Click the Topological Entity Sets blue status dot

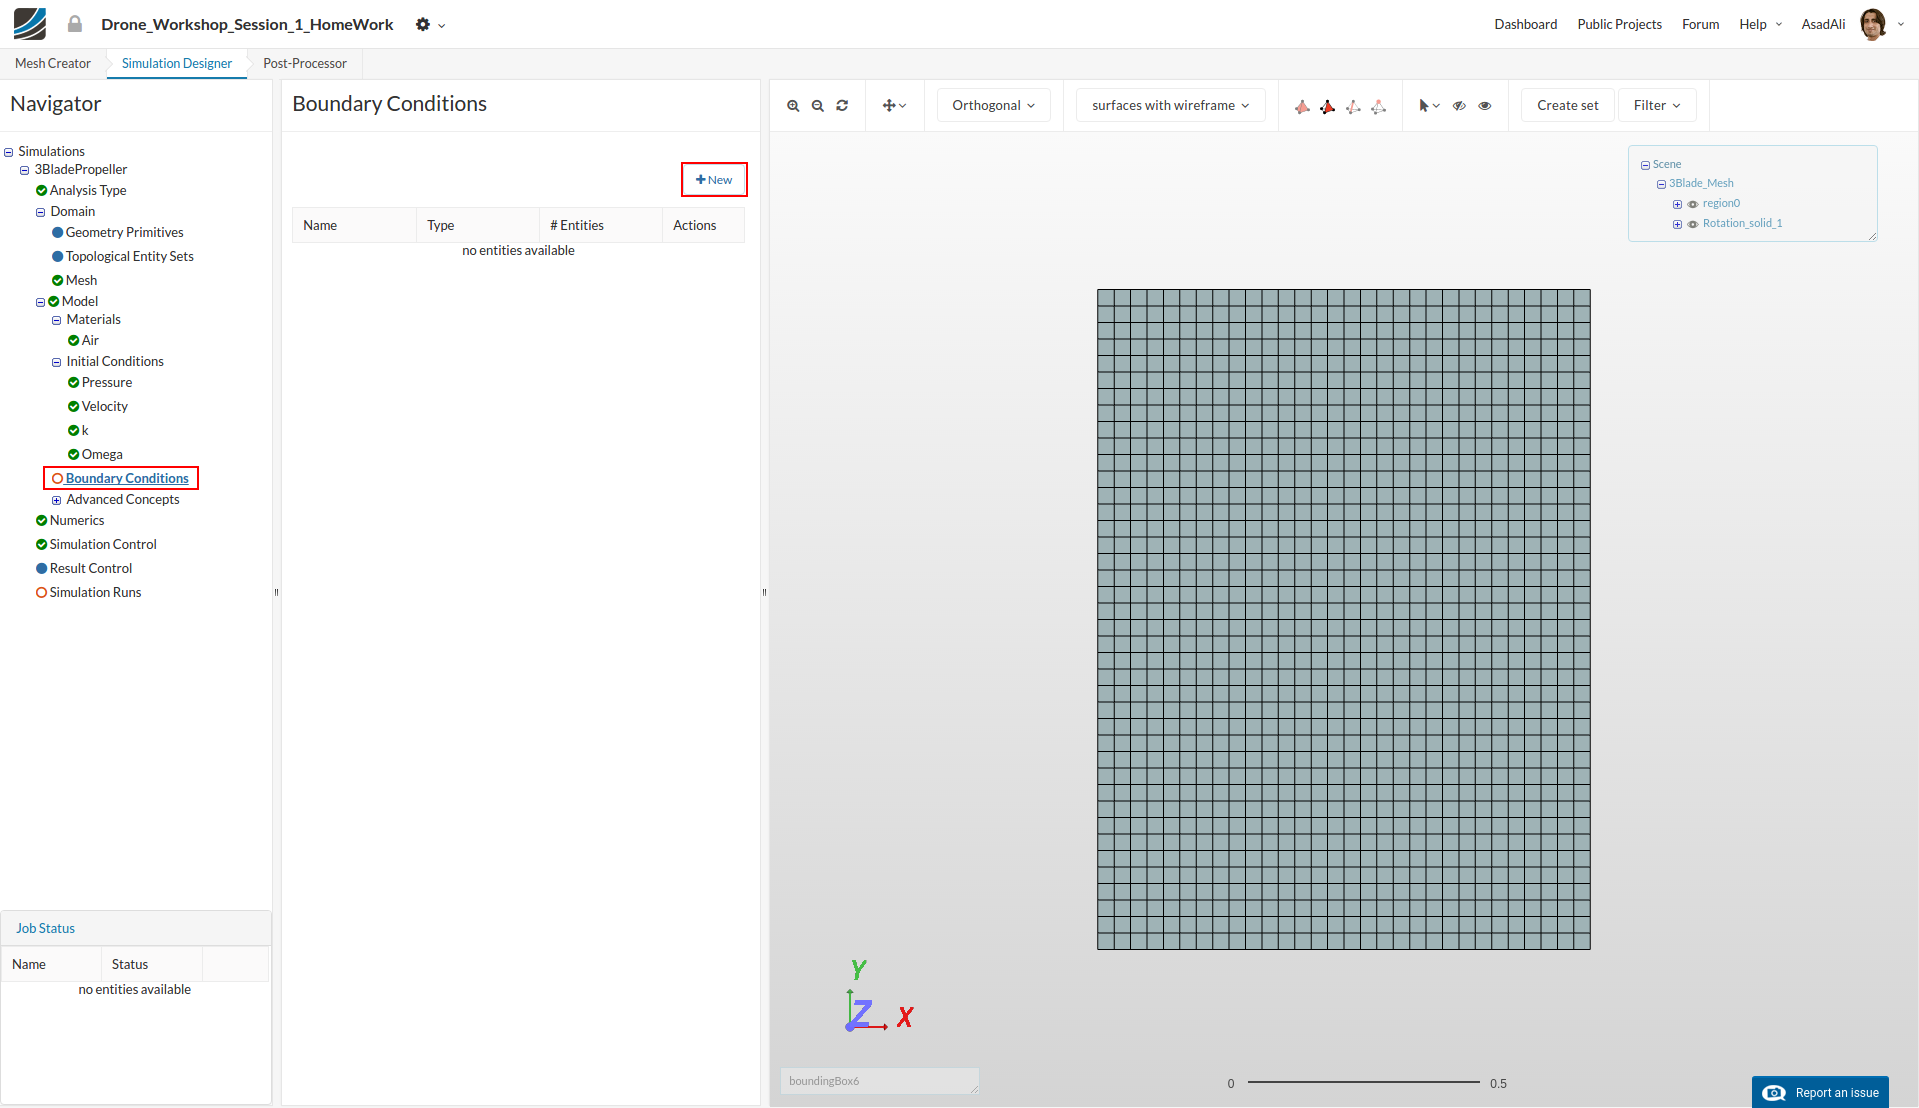coord(57,257)
